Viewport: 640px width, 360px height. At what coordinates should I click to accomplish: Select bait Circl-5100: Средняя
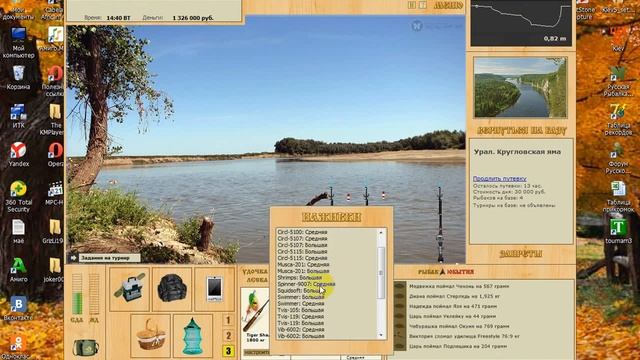pos(302,232)
